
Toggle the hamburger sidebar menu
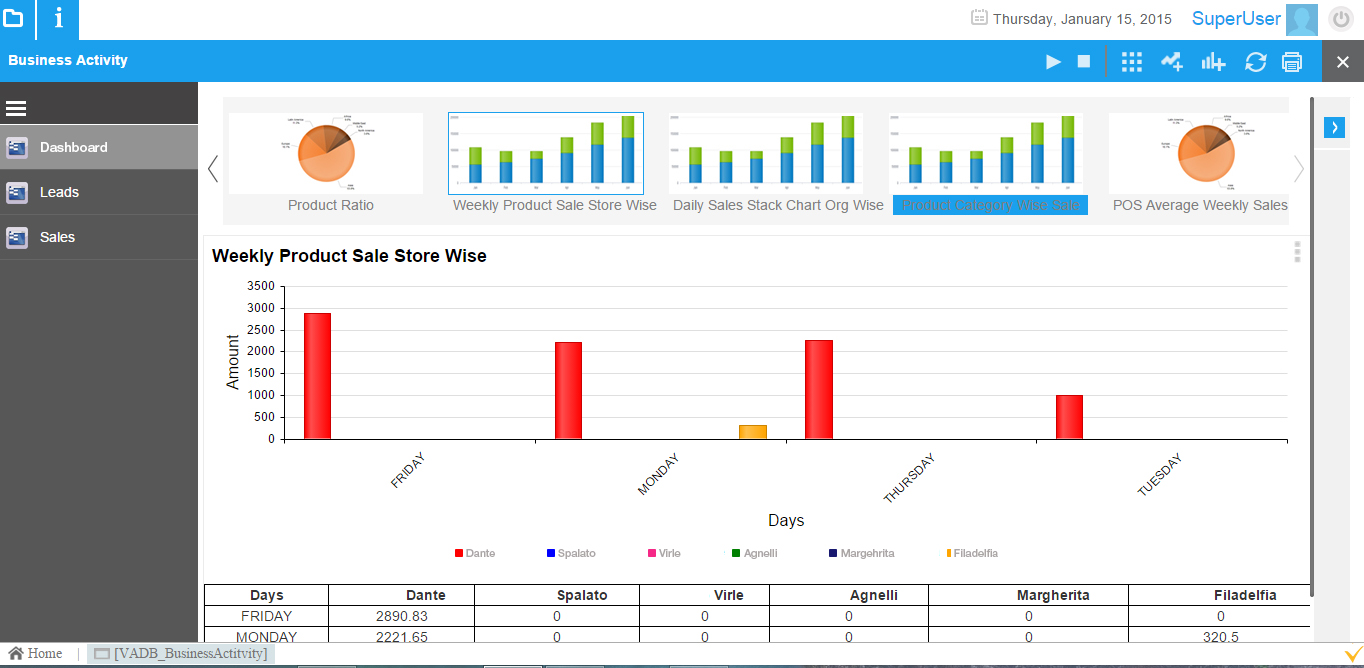(x=16, y=109)
